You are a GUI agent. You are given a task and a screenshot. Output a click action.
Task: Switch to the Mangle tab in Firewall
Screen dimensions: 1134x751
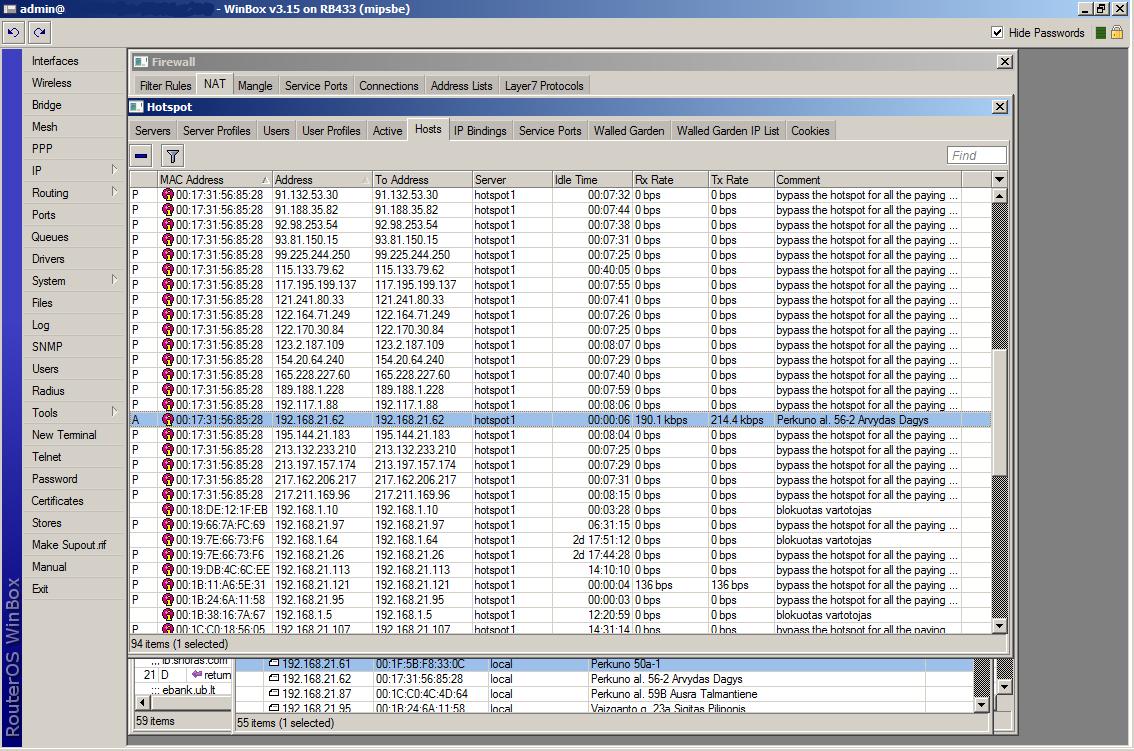click(x=255, y=86)
